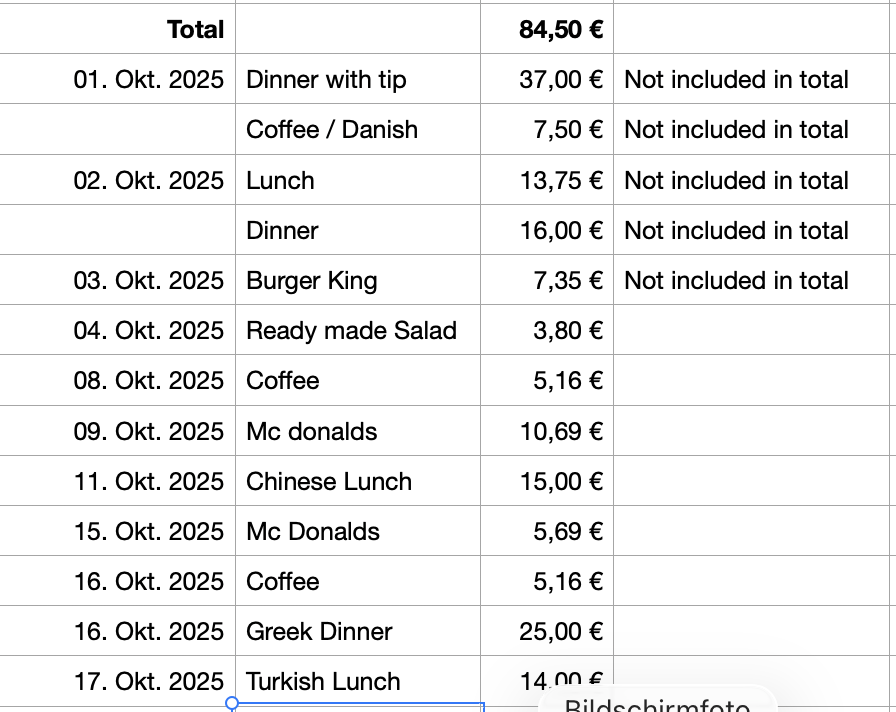The image size is (896, 712).
Task: Click the Ready made Salad cell
Action: 351,331
